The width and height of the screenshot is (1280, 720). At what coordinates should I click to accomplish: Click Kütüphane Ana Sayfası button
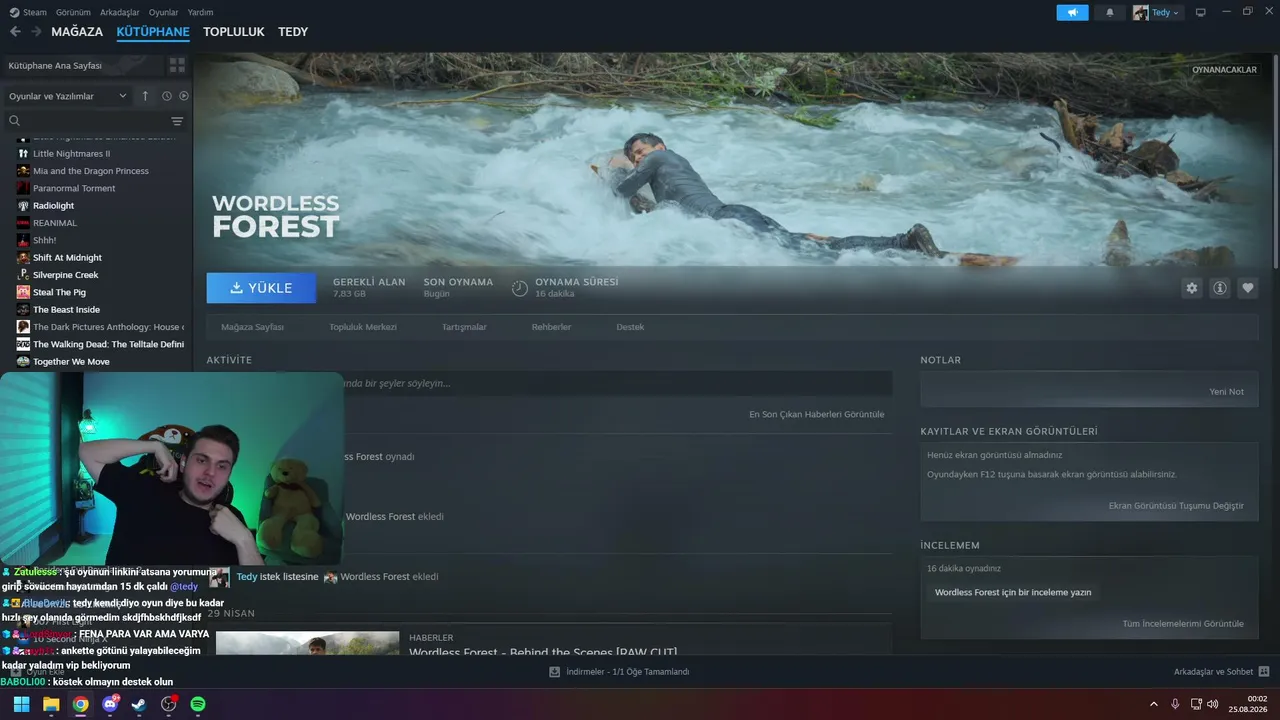coord(82,65)
